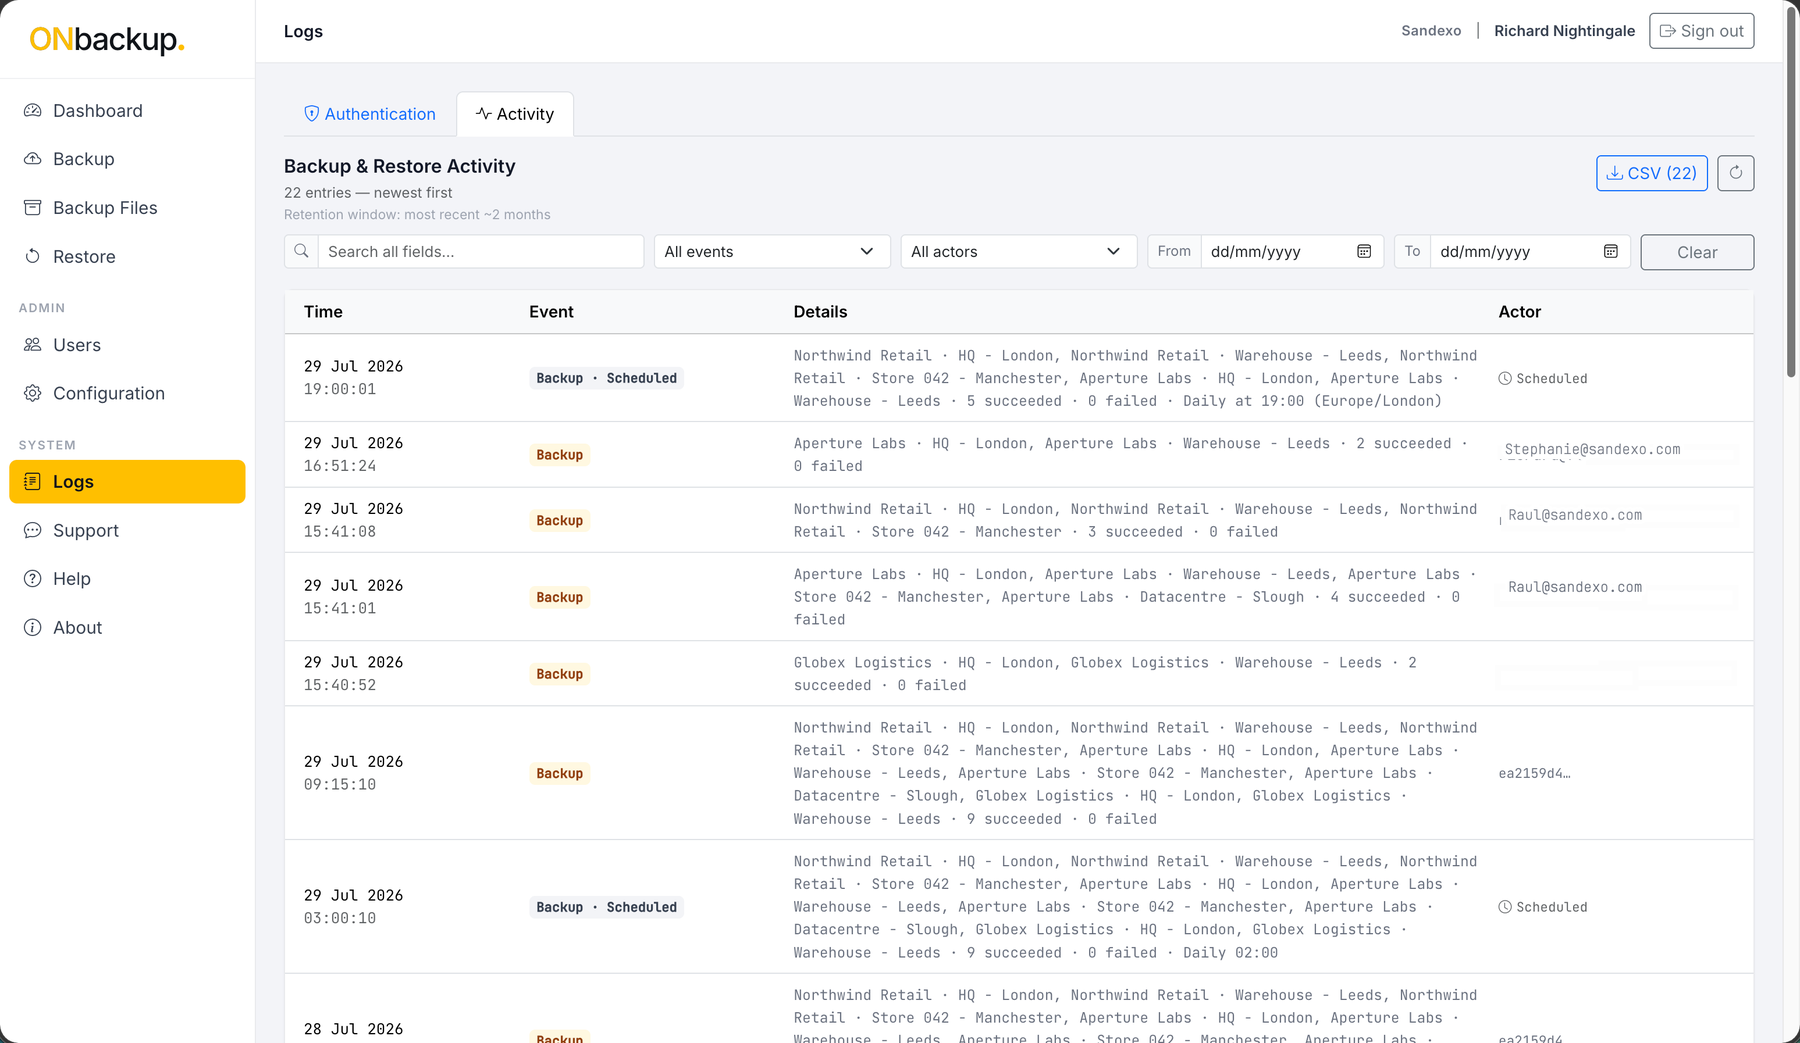Viewport: 1800px width, 1043px height.
Task: Click the Clear filters button
Action: (1697, 252)
